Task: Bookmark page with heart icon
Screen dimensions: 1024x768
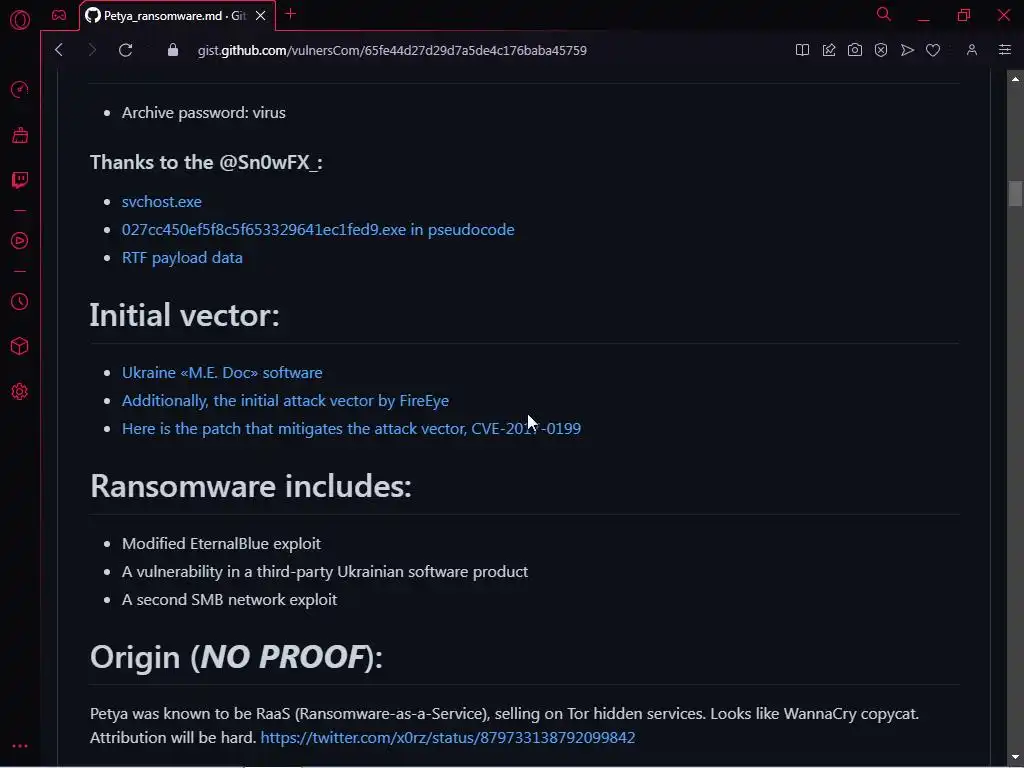Action: pos(933,50)
